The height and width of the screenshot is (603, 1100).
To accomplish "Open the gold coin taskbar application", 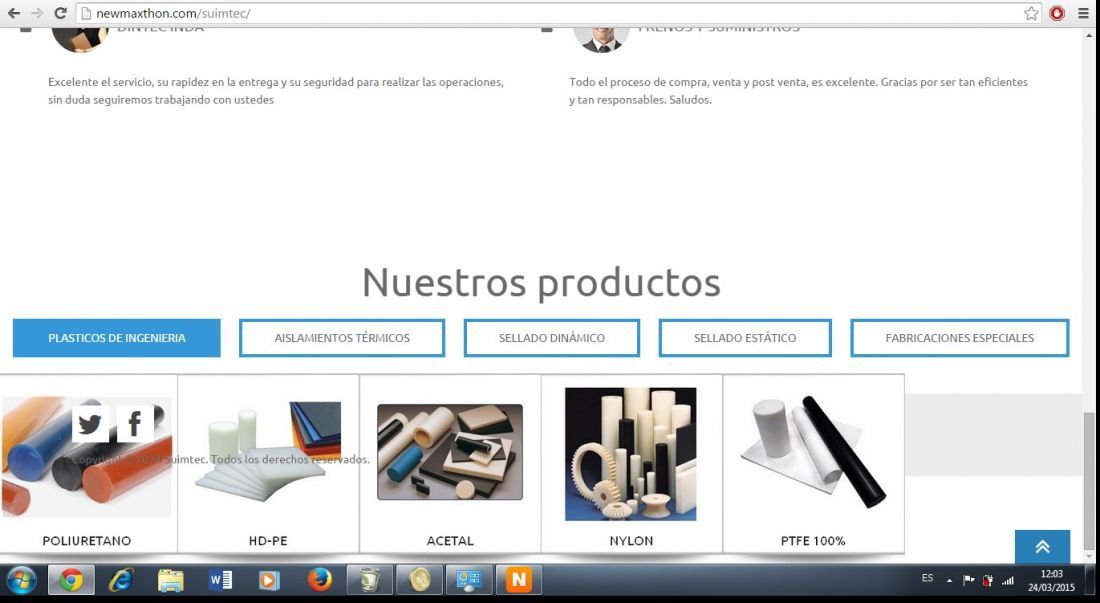I will coord(420,580).
